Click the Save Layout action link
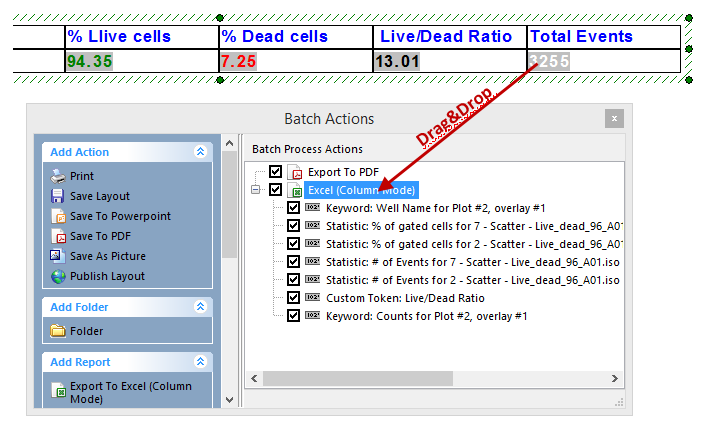This screenshot has height=426, width=706. pos(100,196)
